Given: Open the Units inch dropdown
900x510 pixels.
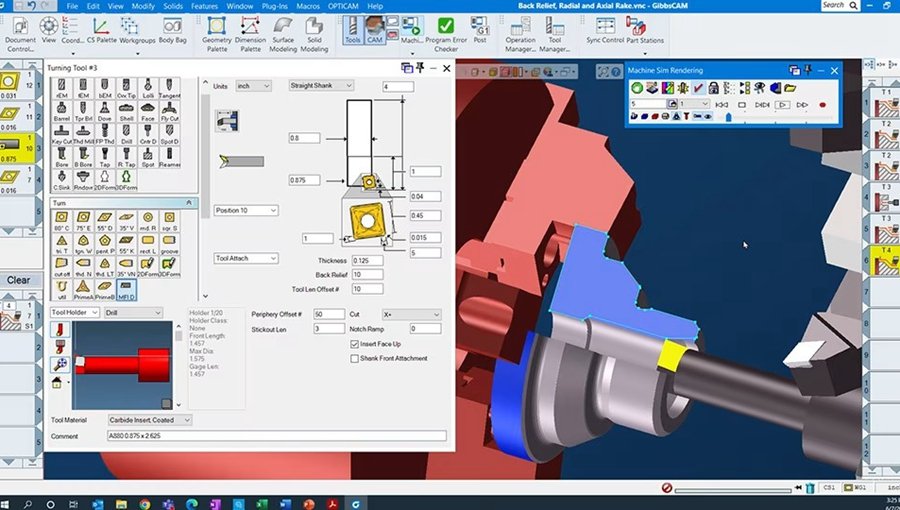Looking at the screenshot, I should pos(253,86).
